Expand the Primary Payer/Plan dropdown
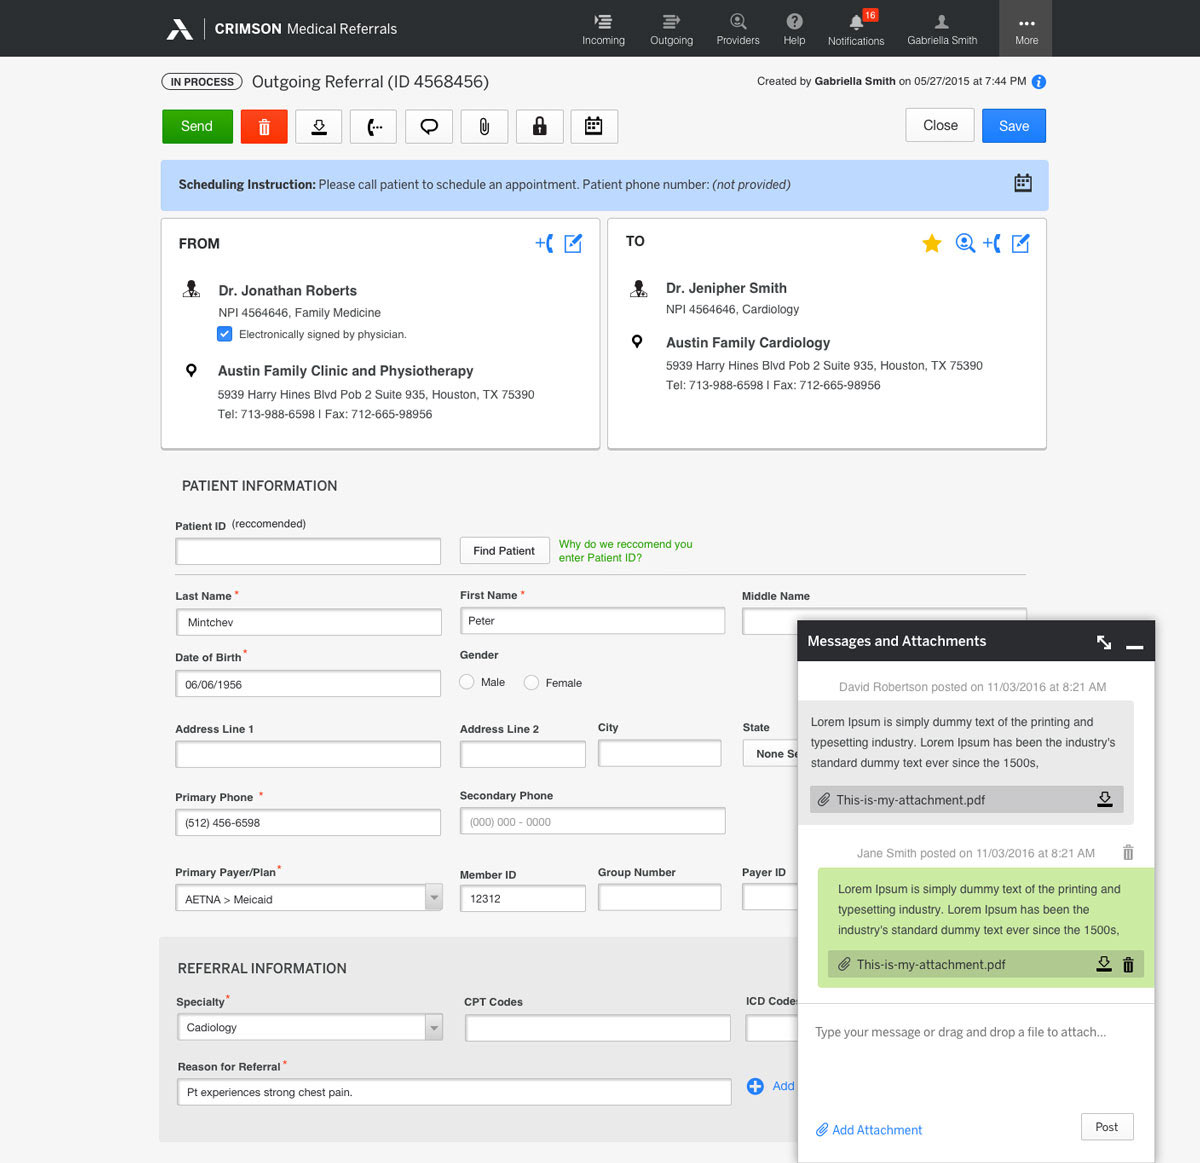1200x1163 pixels. pos(433,898)
